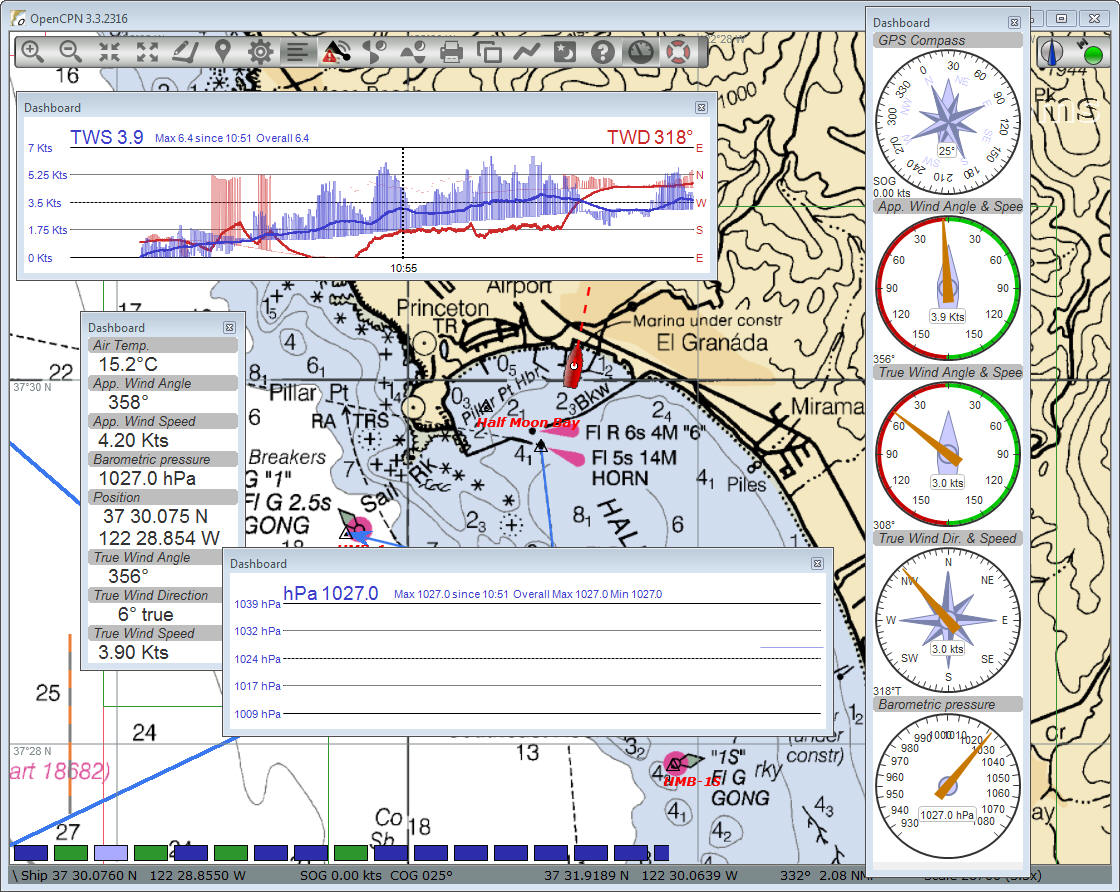The image size is (1120, 892).
Task: Drop a mark with the pin tool
Action: [x=222, y=52]
